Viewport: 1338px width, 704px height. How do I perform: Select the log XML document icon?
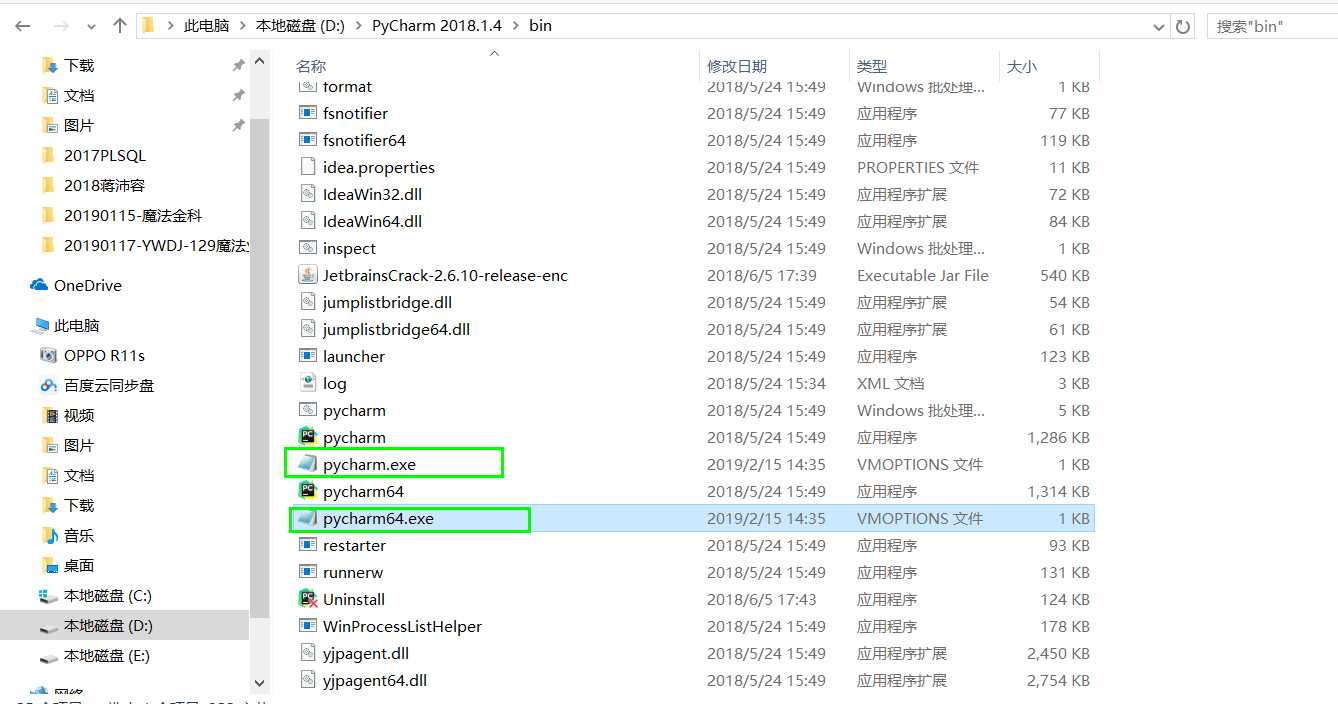coord(308,383)
